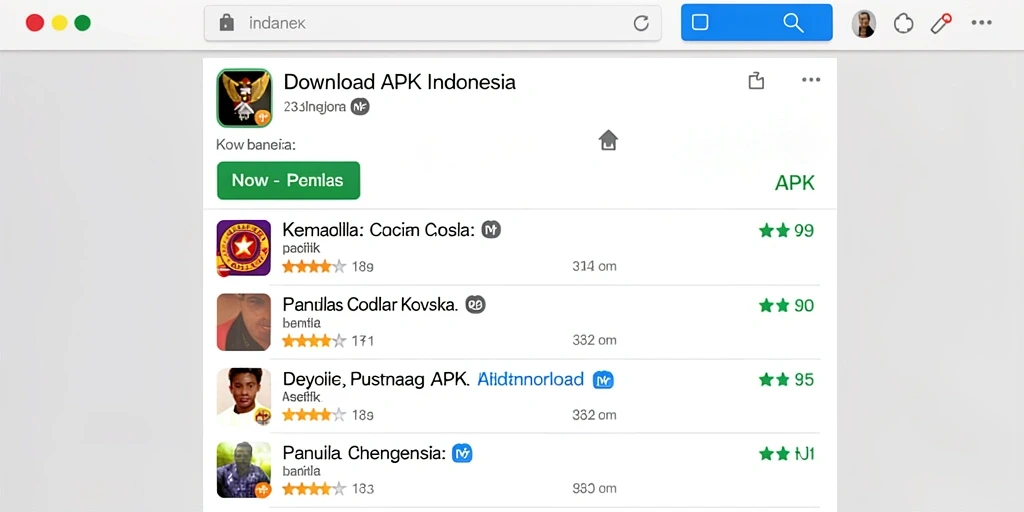This screenshot has width=1024, height=512.
Task: Click the 314 om size text
Action: [594, 266]
